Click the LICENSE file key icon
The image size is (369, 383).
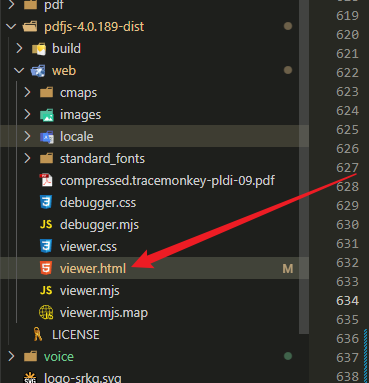click(x=38, y=334)
